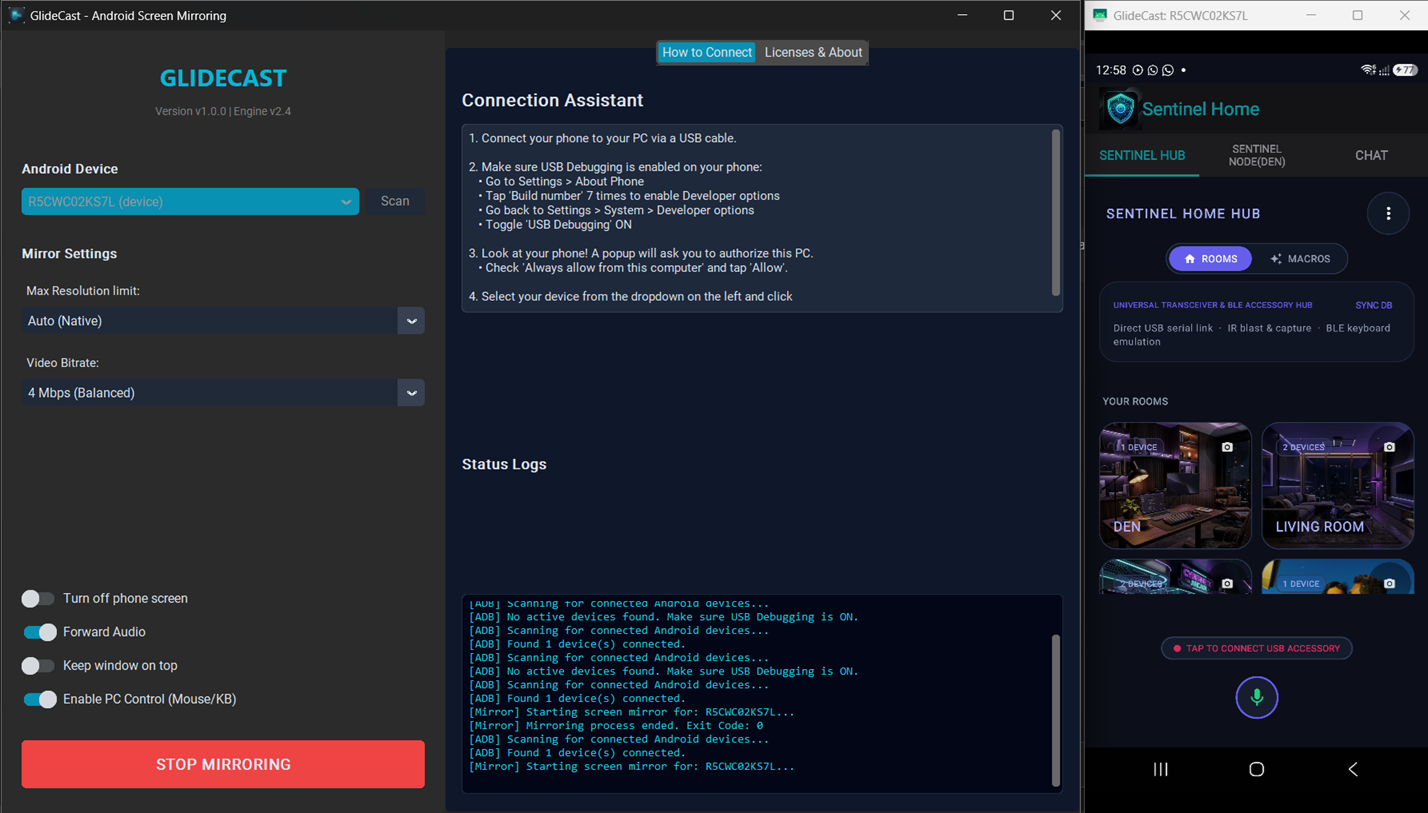
Task: Maximize the GlideCast mirror window
Action: (x=1357, y=15)
